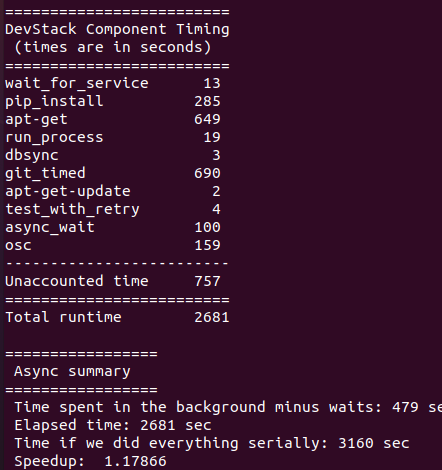Select the 'async_wait' row label
Image resolution: width=442 pixels, height=470 pixels.
point(50,227)
